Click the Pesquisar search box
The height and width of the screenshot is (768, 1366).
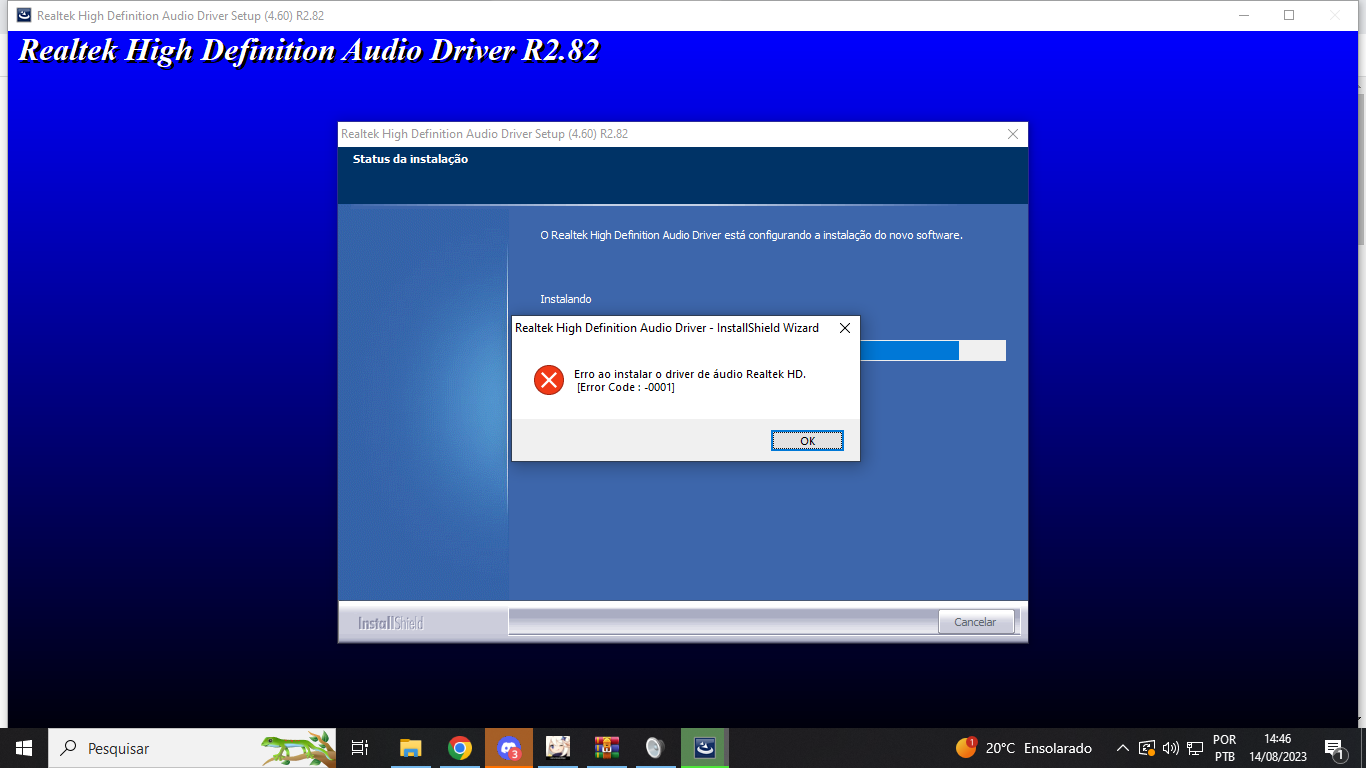192,748
